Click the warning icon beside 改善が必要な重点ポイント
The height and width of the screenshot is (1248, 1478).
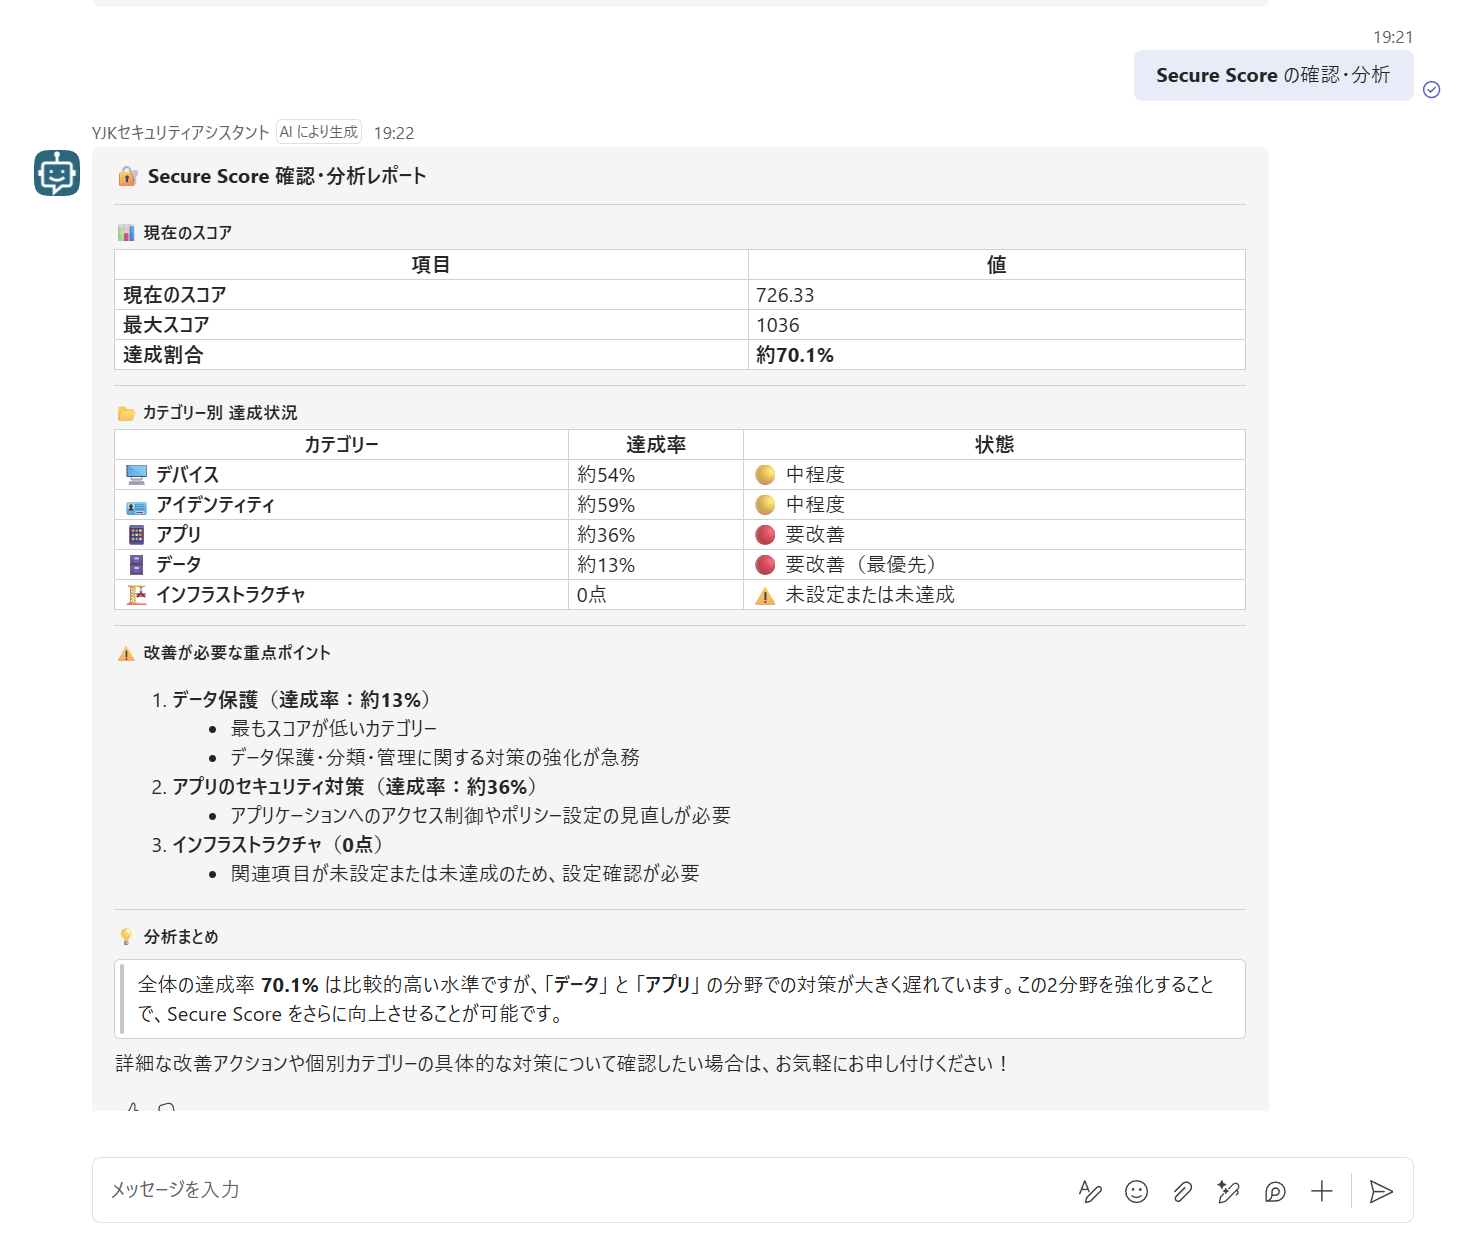click(x=126, y=654)
